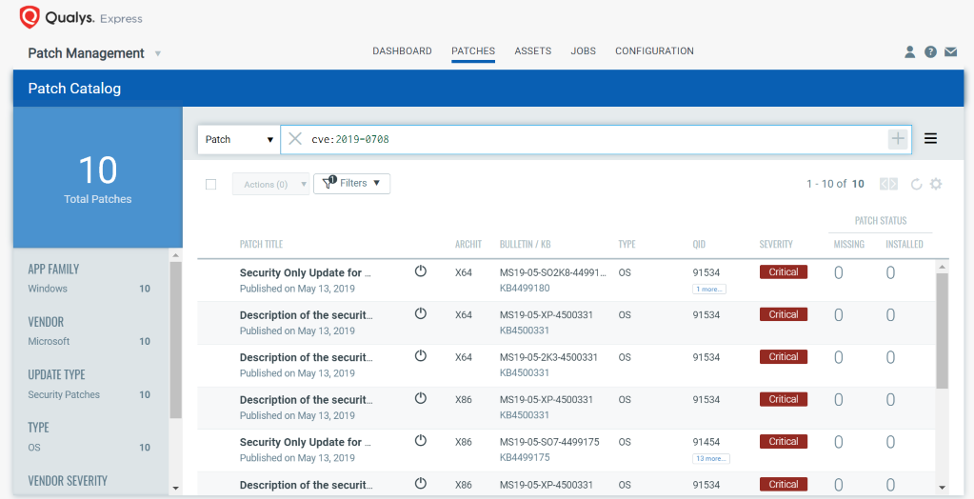Switch to the Assets tab

pos(532,51)
